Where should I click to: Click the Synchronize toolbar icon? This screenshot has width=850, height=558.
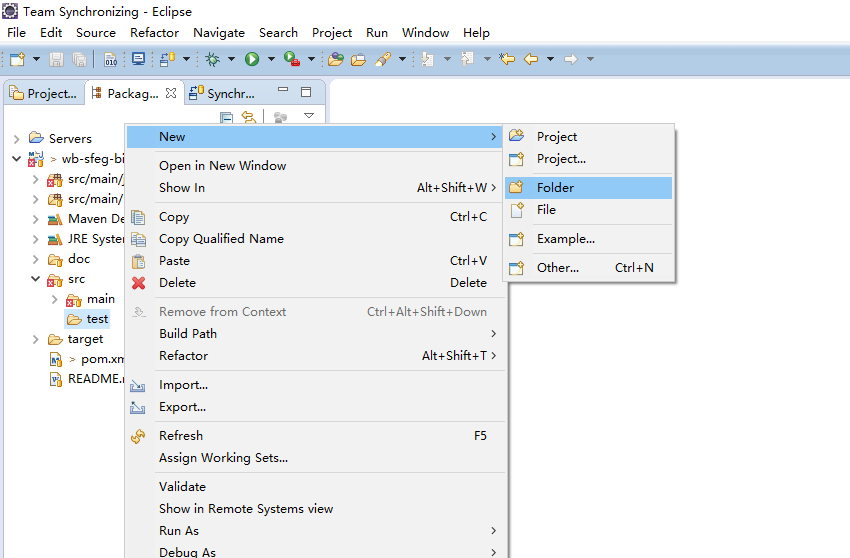(x=167, y=59)
